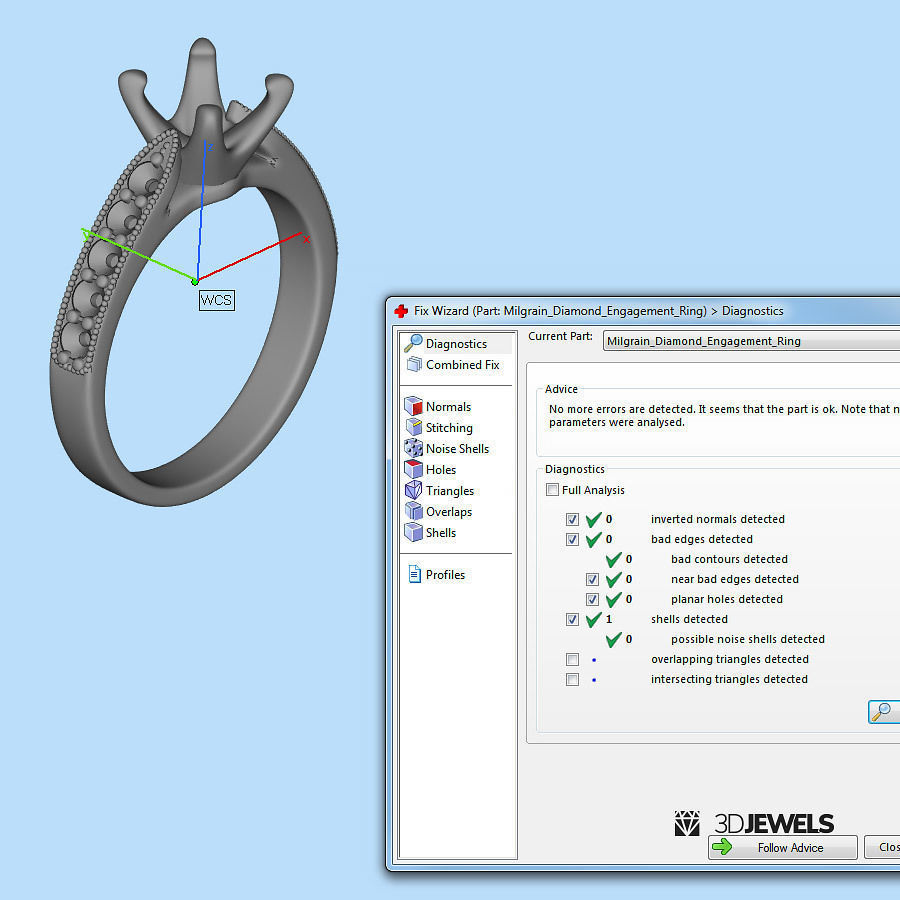Click the magnifier Update button
The width and height of the screenshot is (900, 900).
coord(883,712)
